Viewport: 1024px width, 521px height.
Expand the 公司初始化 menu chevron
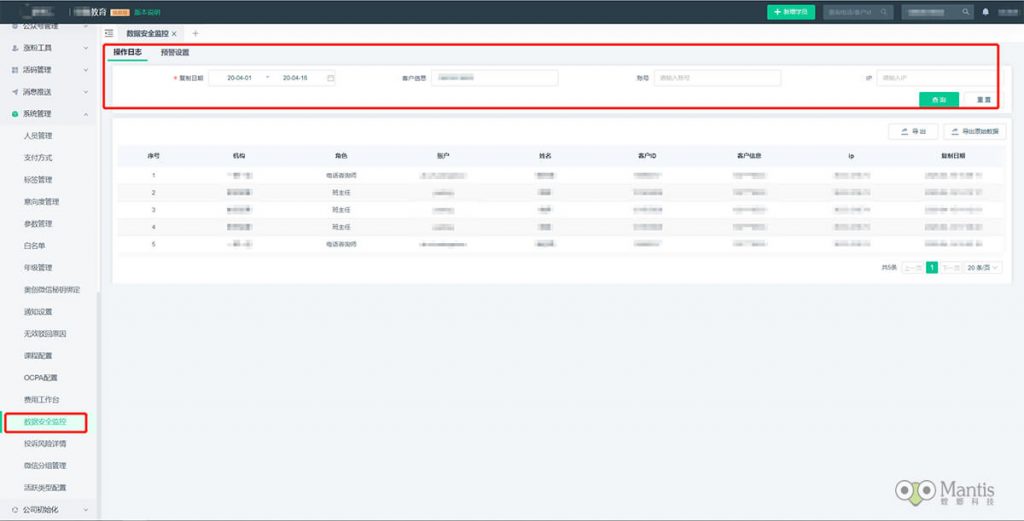pos(86,510)
